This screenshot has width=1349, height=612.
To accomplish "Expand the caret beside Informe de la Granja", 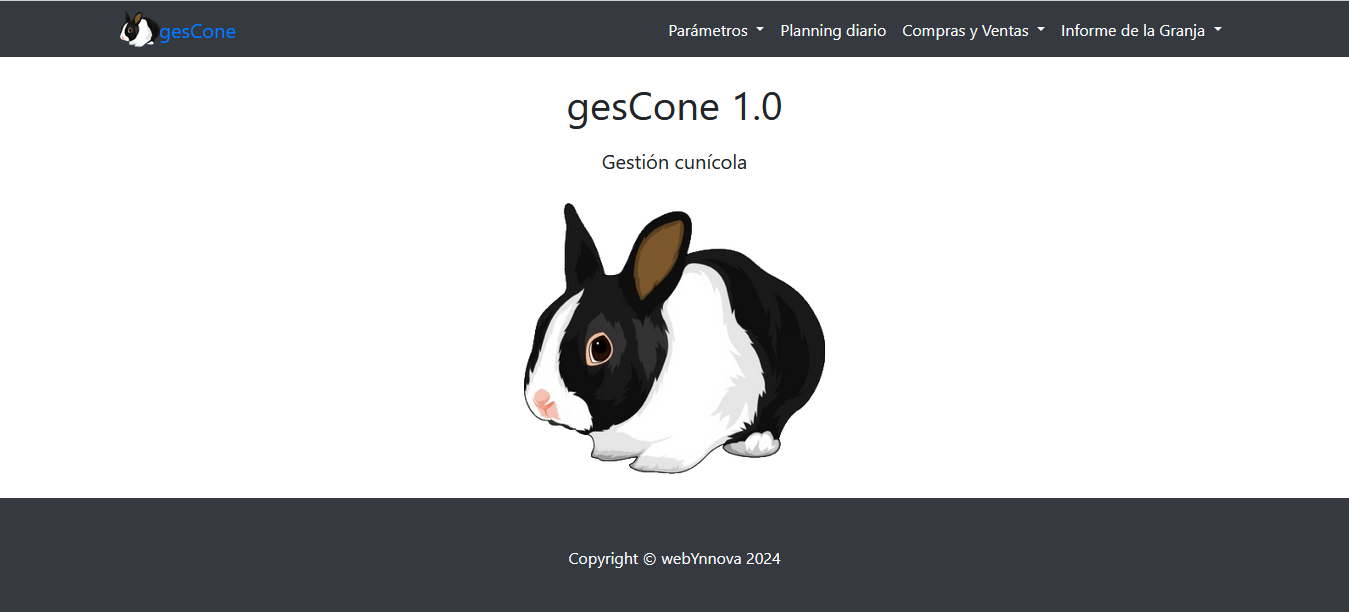I will 1218,30.
